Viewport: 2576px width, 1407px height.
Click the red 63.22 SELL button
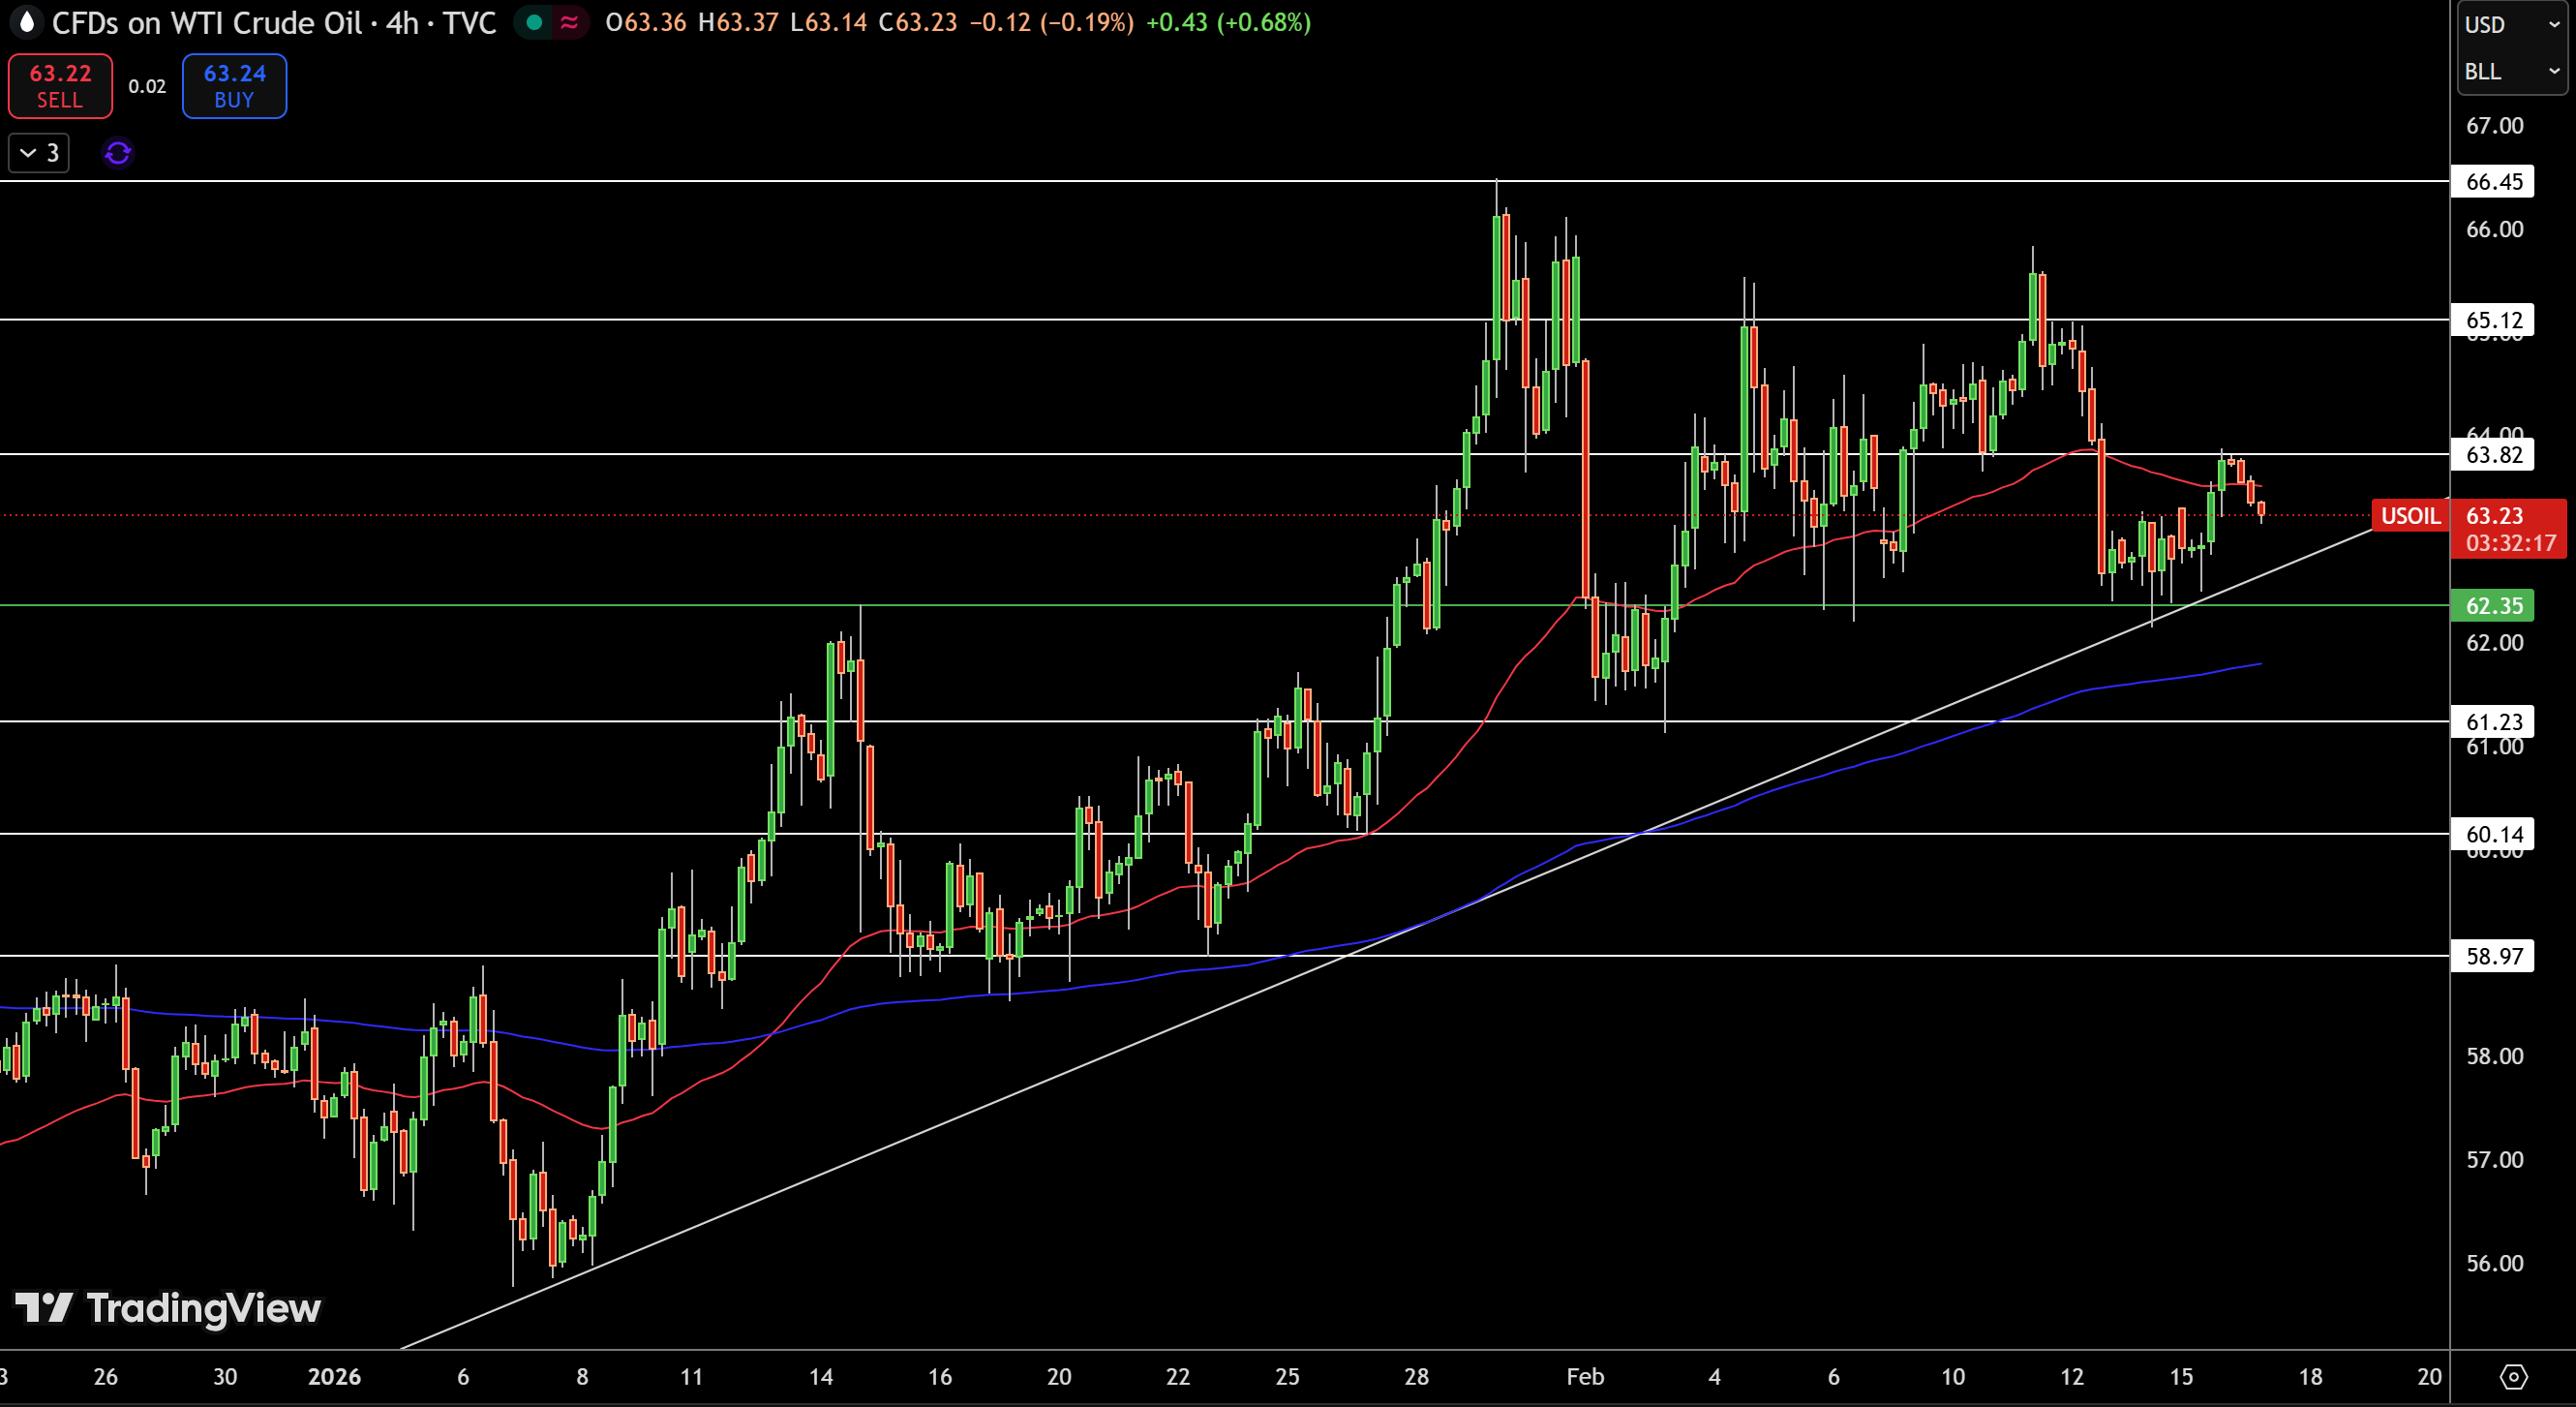[x=60, y=86]
